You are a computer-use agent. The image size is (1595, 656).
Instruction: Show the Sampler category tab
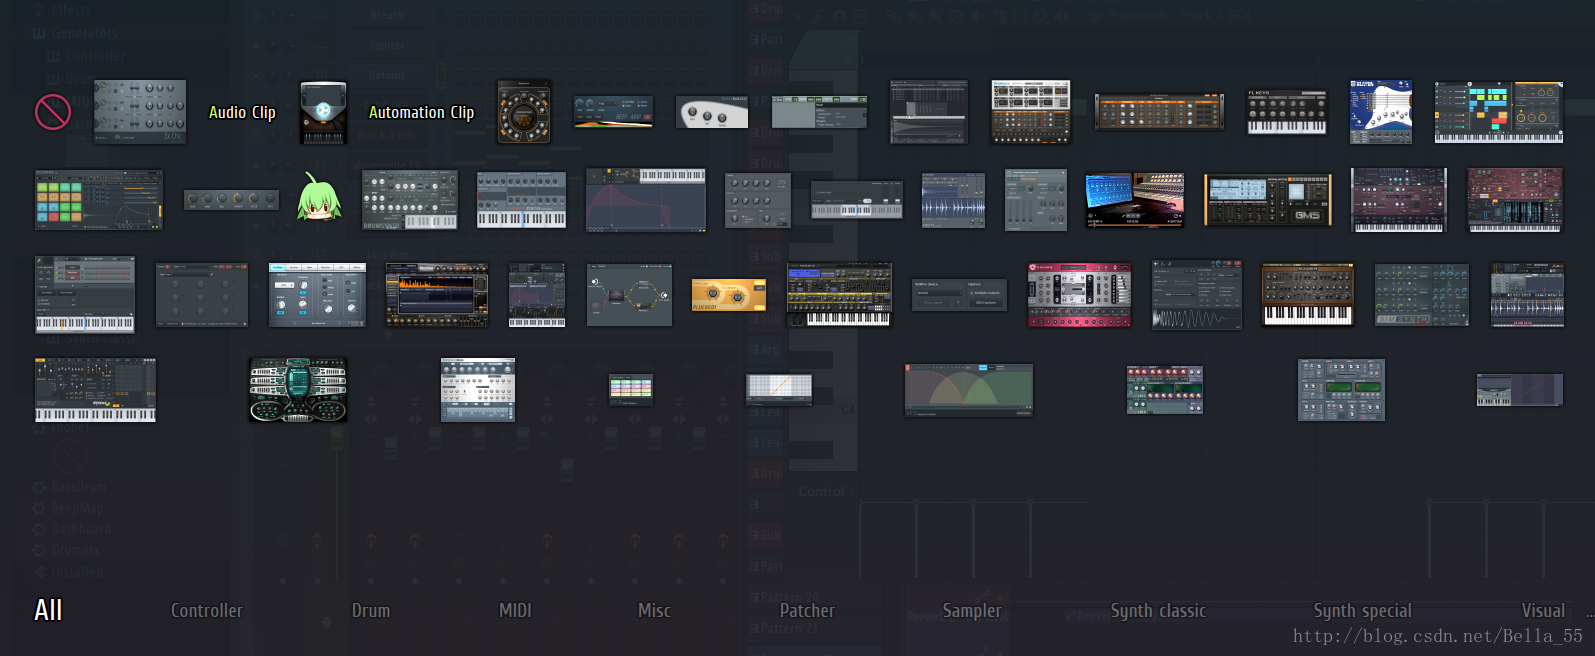pyautogui.click(x=971, y=610)
